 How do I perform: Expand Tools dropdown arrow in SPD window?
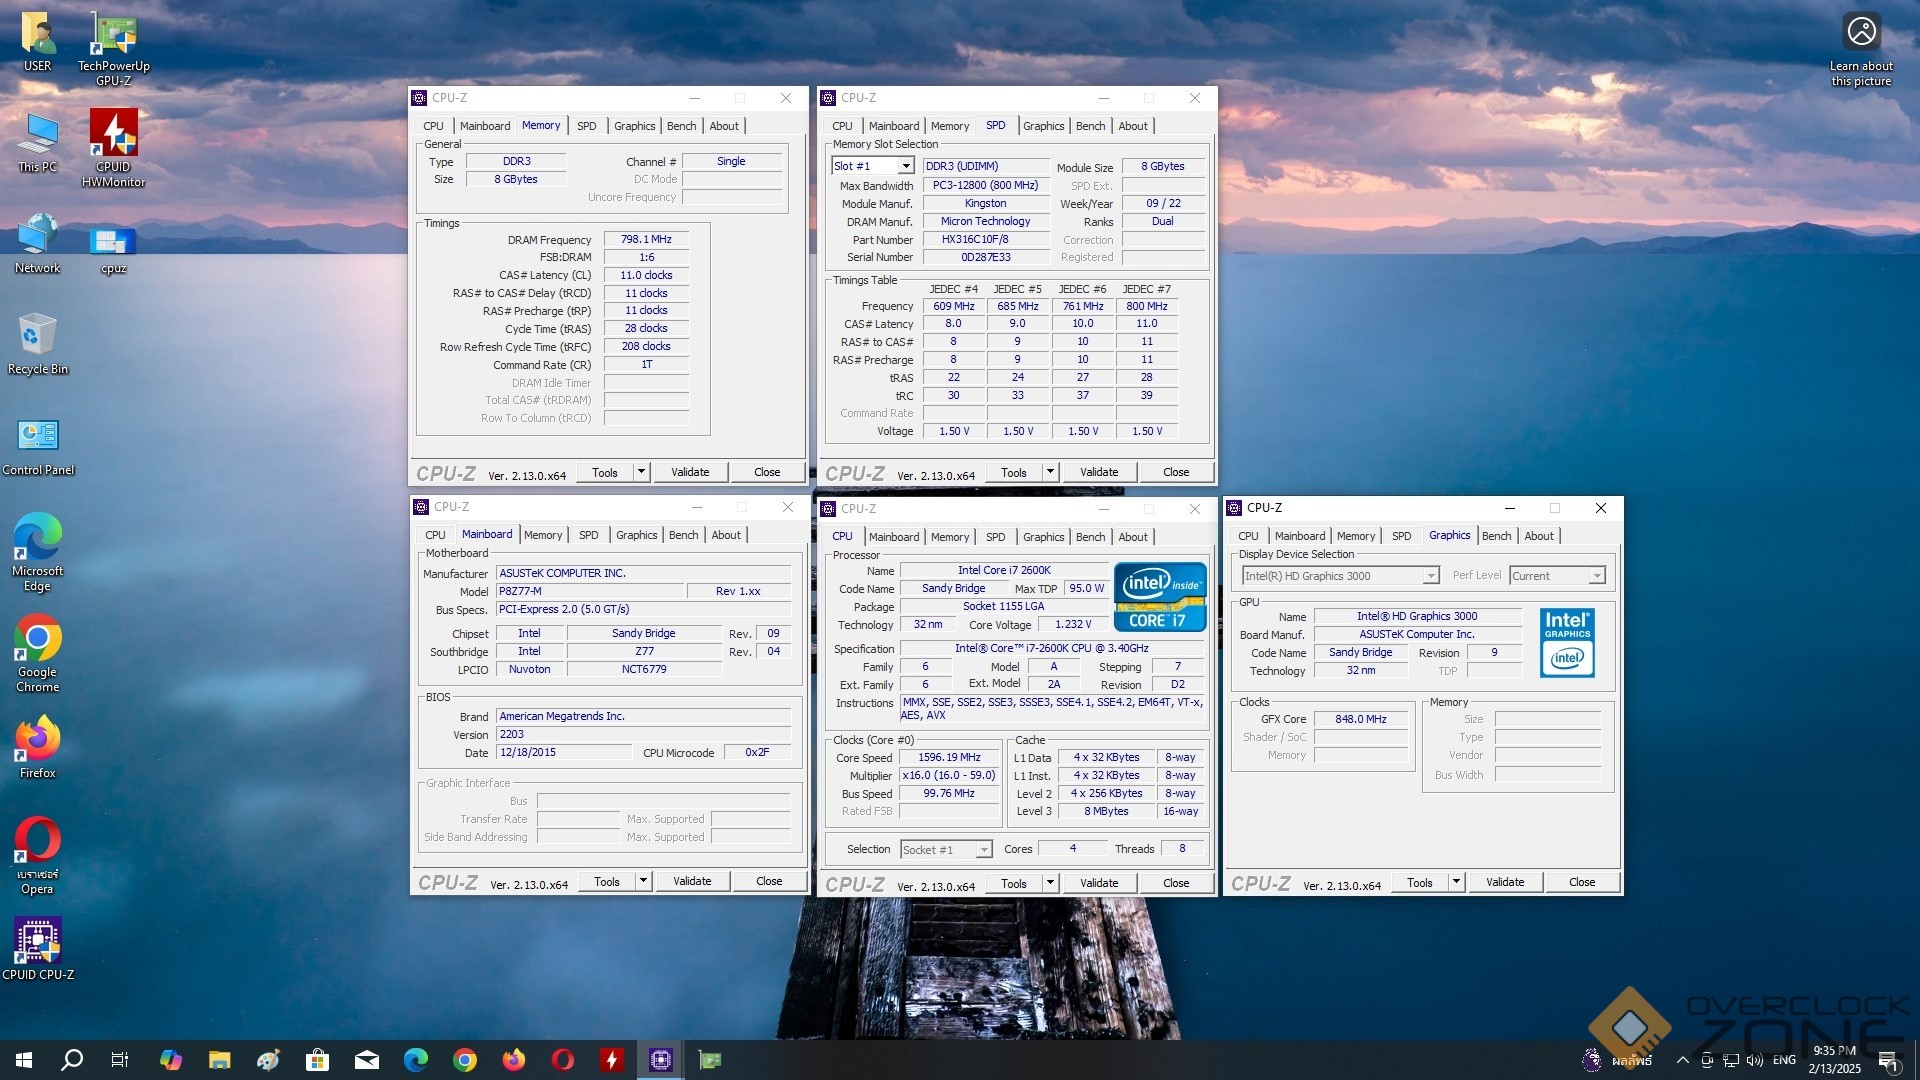point(1050,472)
